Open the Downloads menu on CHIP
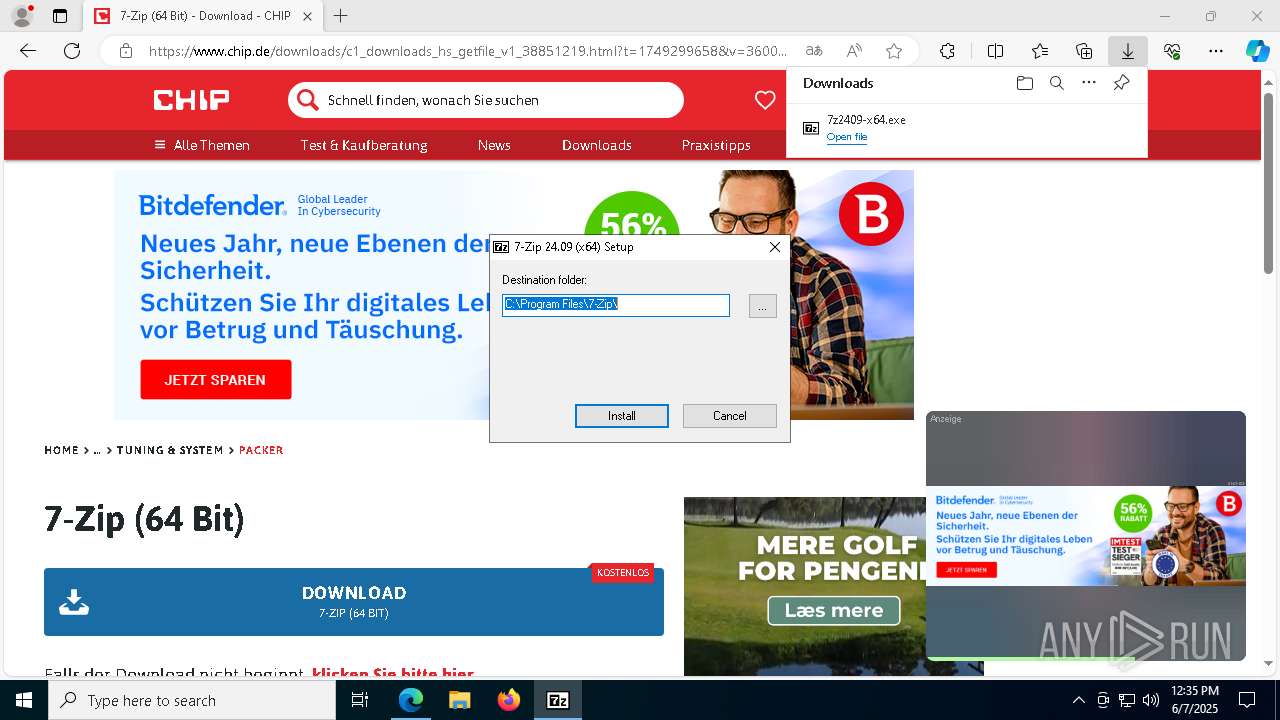The width and height of the screenshot is (1280, 720). click(597, 145)
